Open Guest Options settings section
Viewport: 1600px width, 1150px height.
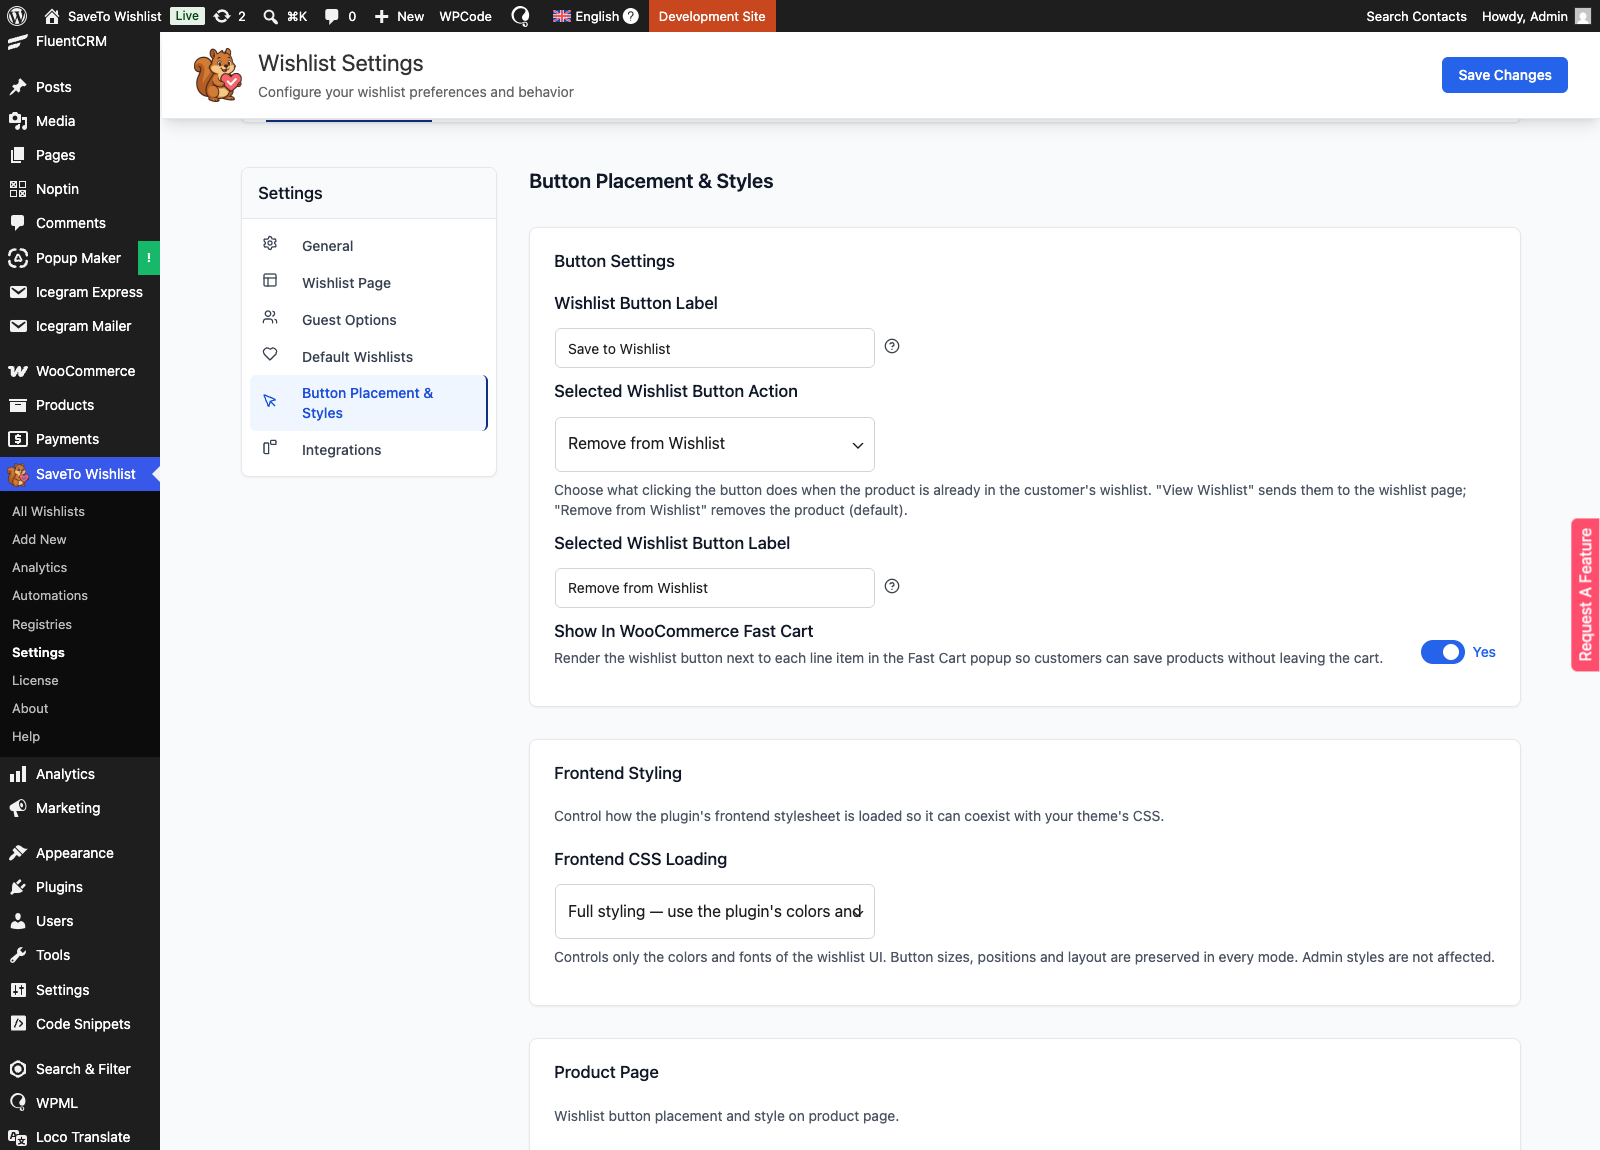(x=368, y=320)
